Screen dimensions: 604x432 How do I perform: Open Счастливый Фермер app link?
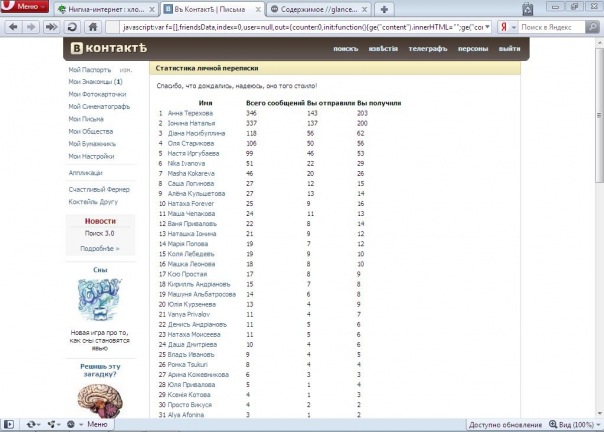[99, 189]
